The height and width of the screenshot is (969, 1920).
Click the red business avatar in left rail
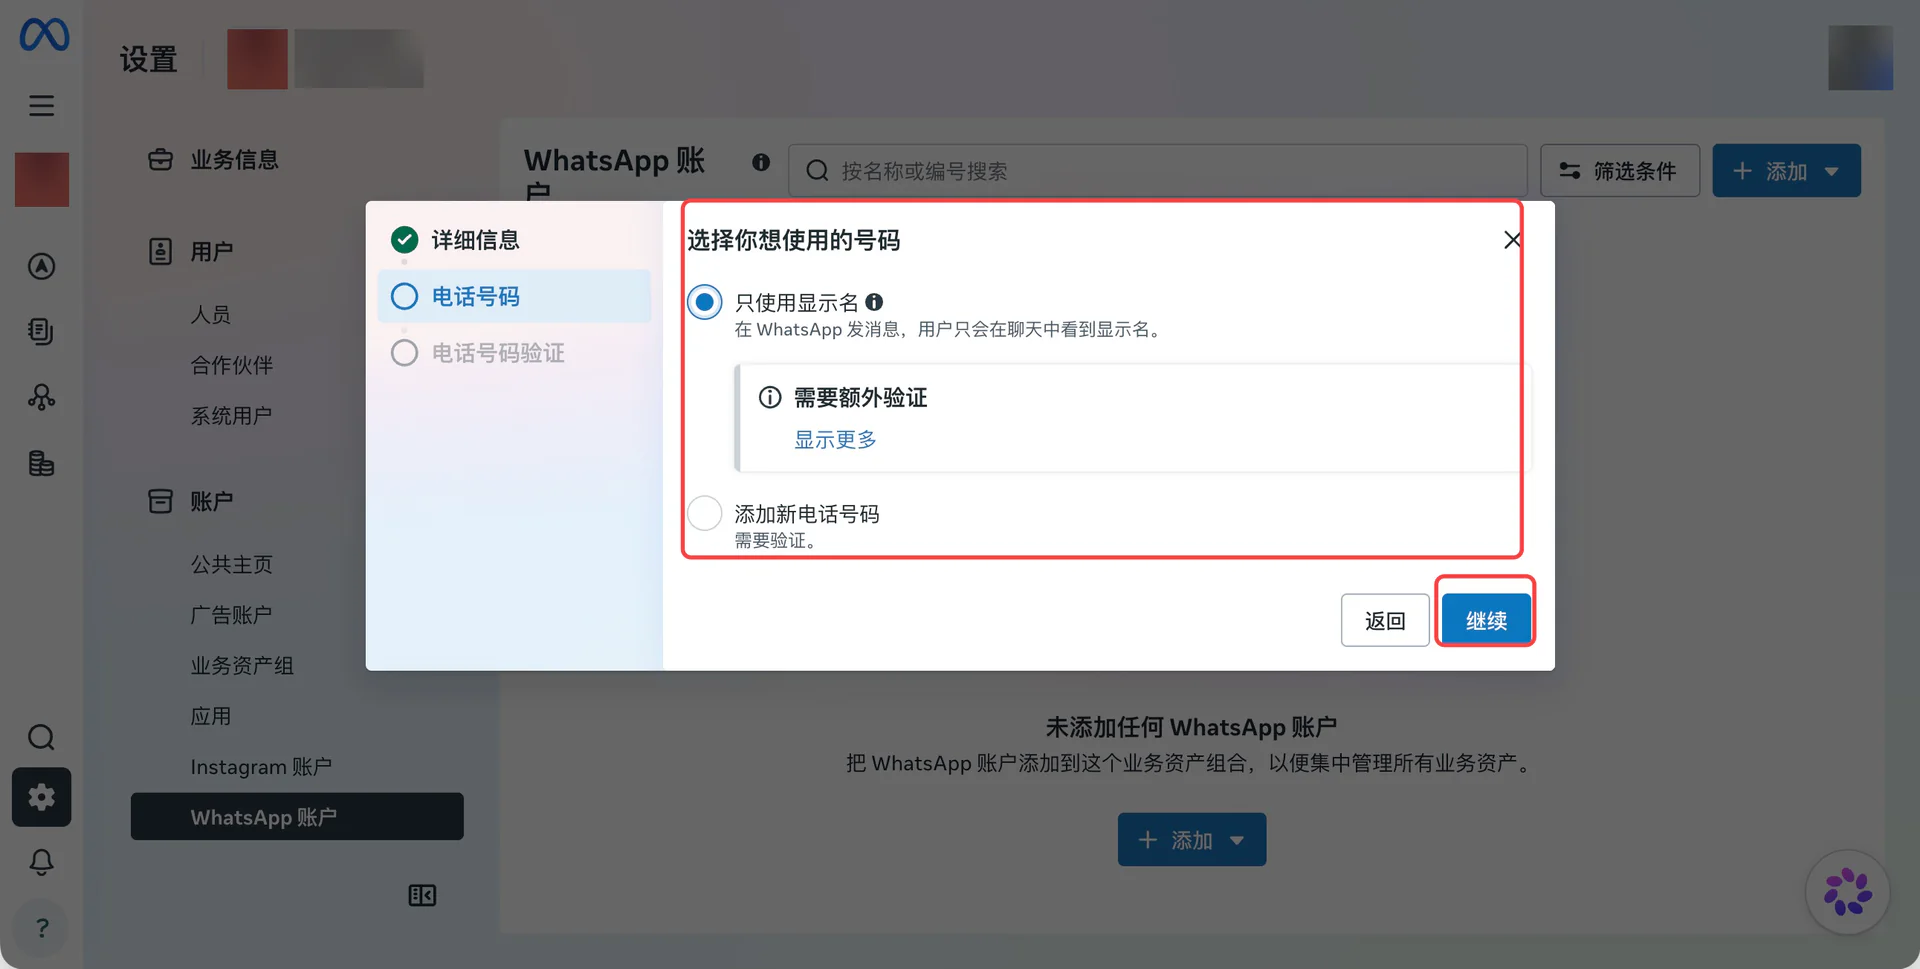coord(42,180)
